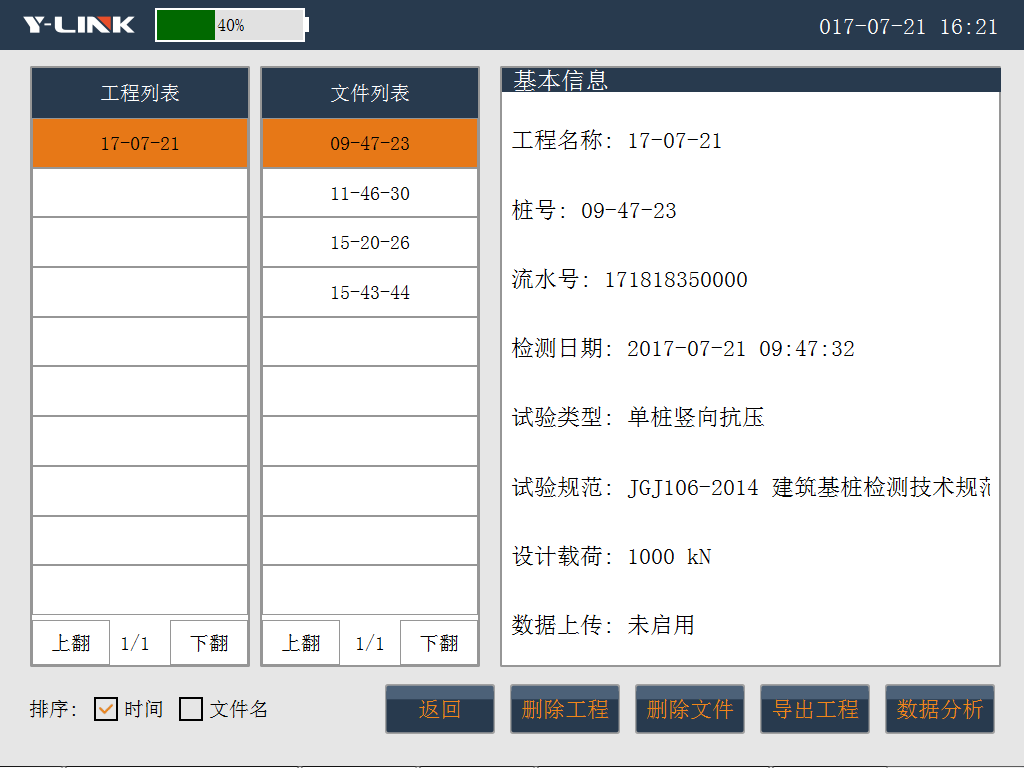Image resolution: width=1024 pixels, height=768 pixels.
Task: Click the 删除文件 button
Action: coord(690,709)
